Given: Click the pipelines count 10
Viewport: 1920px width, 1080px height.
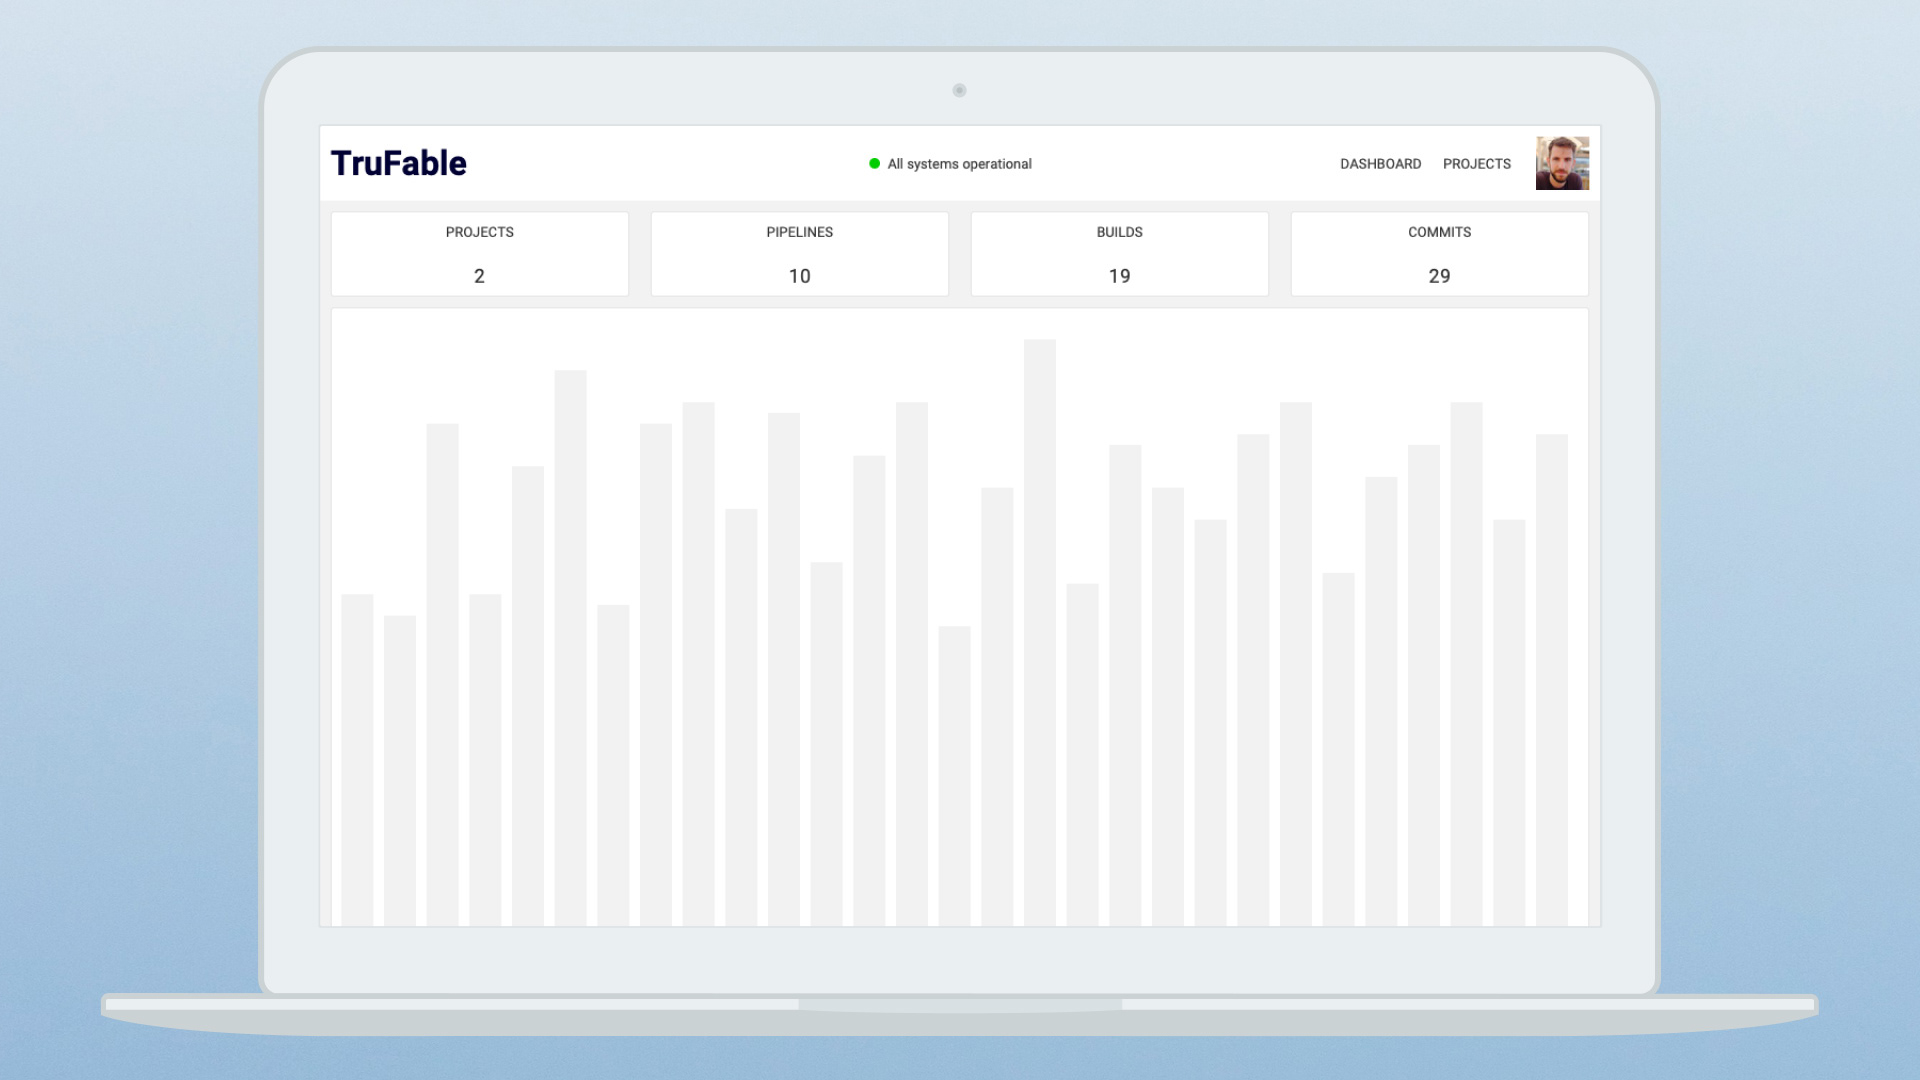Looking at the screenshot, I should [800, 276].
